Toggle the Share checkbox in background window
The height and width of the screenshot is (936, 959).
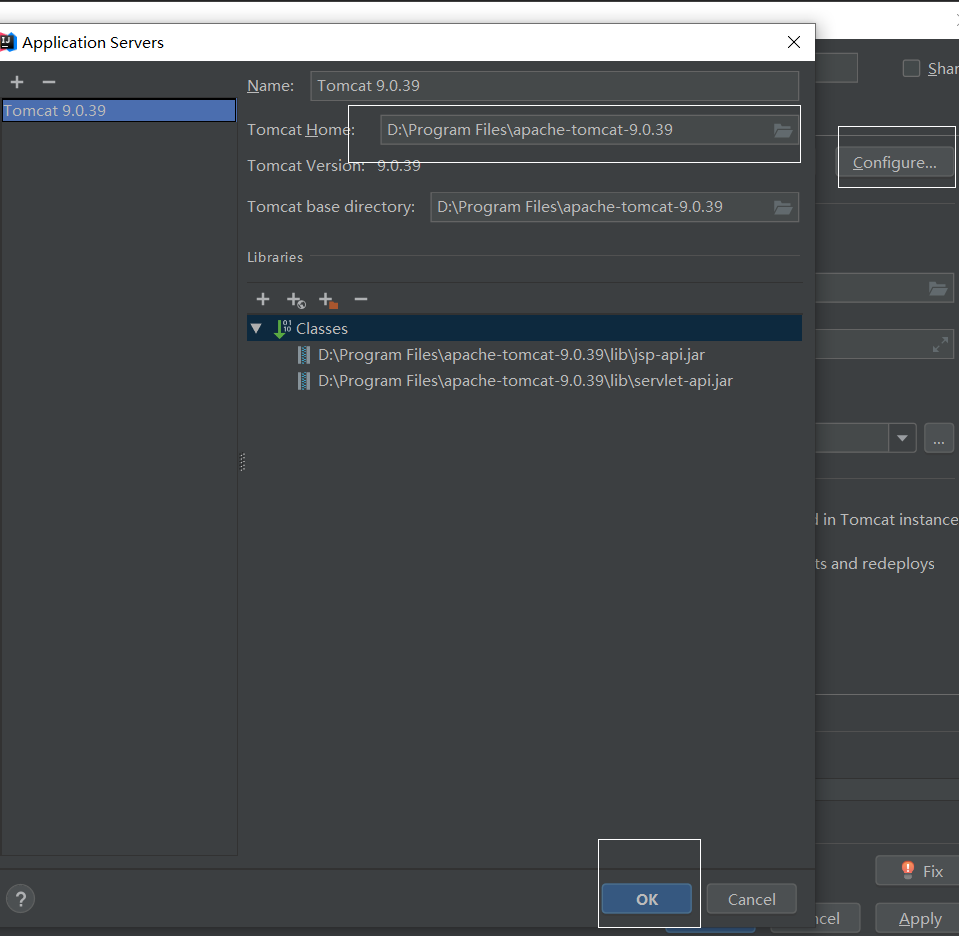(x=911, y=69)
